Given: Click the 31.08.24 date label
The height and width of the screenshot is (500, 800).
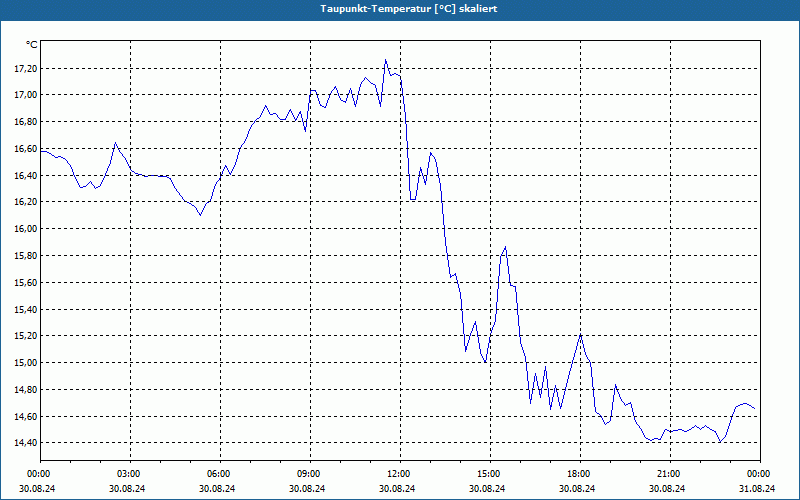Looking at the screenshot, I should click(757, 488).
